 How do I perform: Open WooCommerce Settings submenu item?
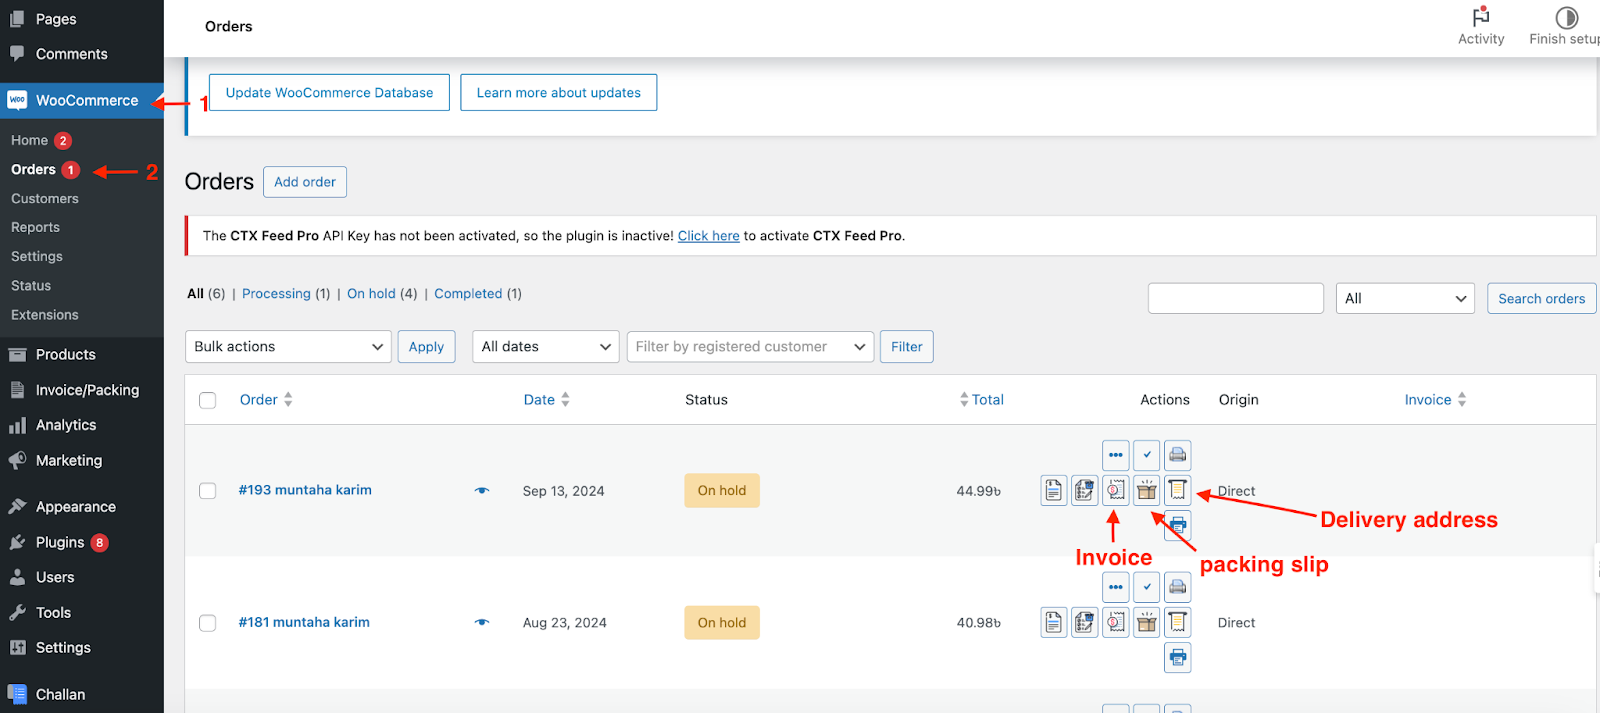(x=37, y=256)
